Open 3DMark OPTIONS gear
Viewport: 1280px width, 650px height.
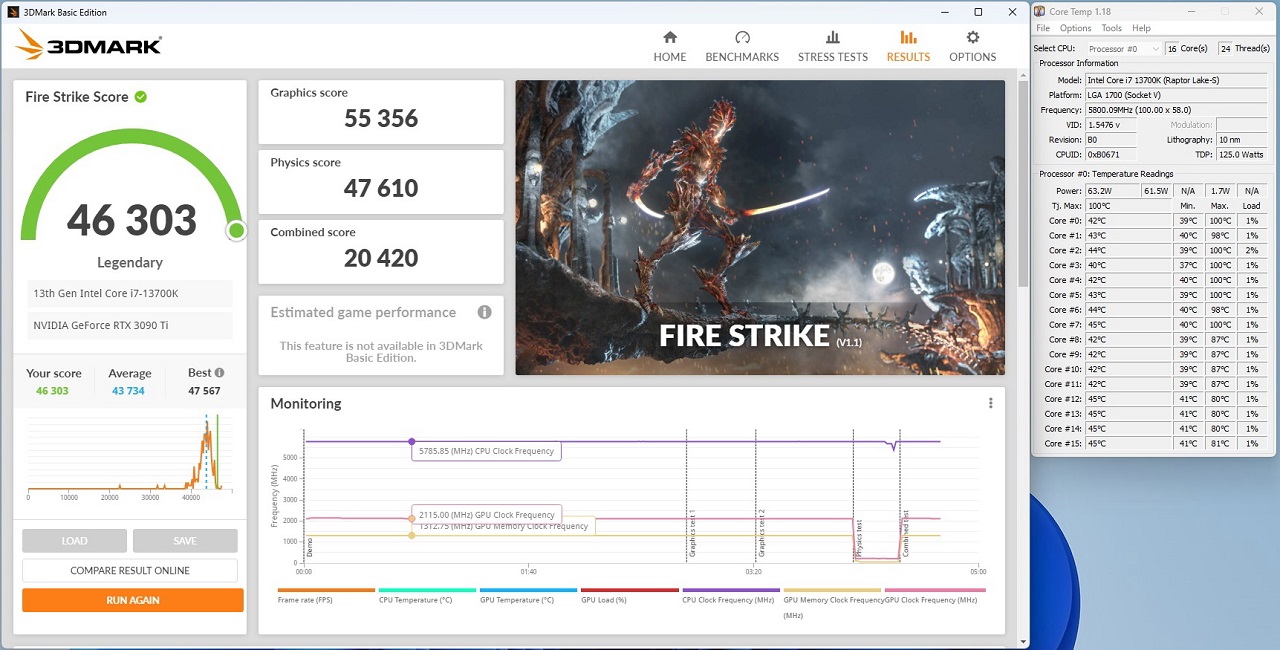pyautogui.click(x=973, y=46)
